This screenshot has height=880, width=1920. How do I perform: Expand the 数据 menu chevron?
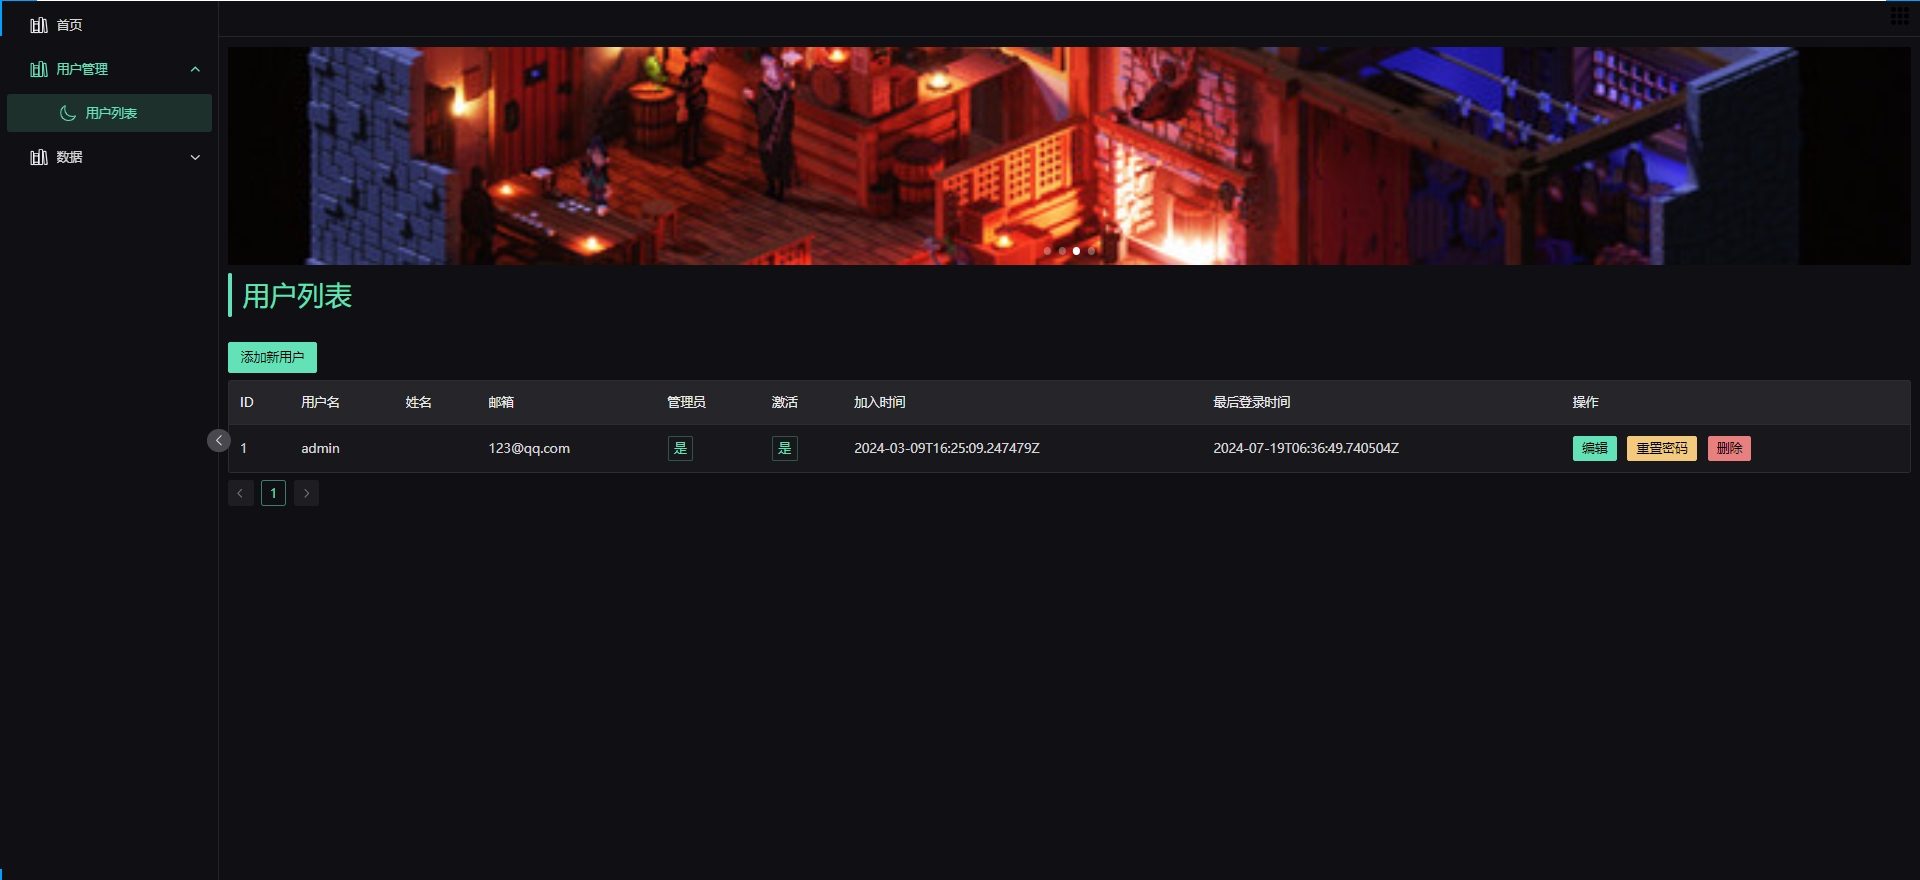tap(195, 157)
